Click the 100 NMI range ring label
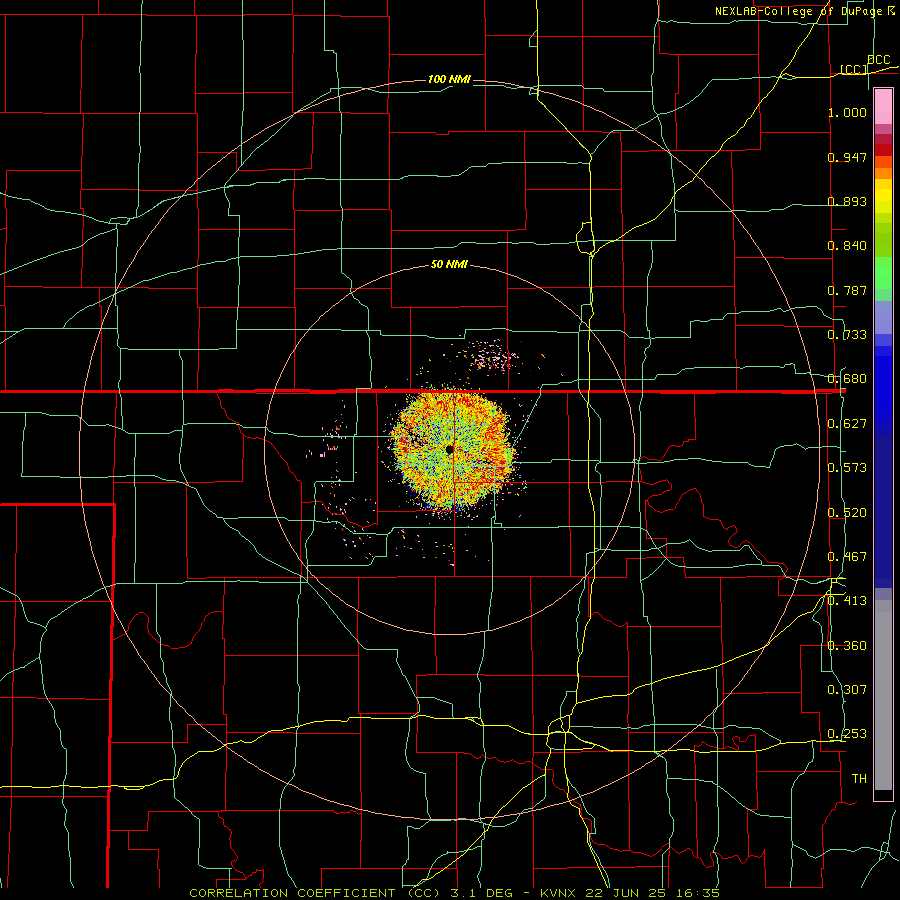Image resolution: width=900 pixels, height=900 pixels. pyautogui.click(x=449, y=79)
